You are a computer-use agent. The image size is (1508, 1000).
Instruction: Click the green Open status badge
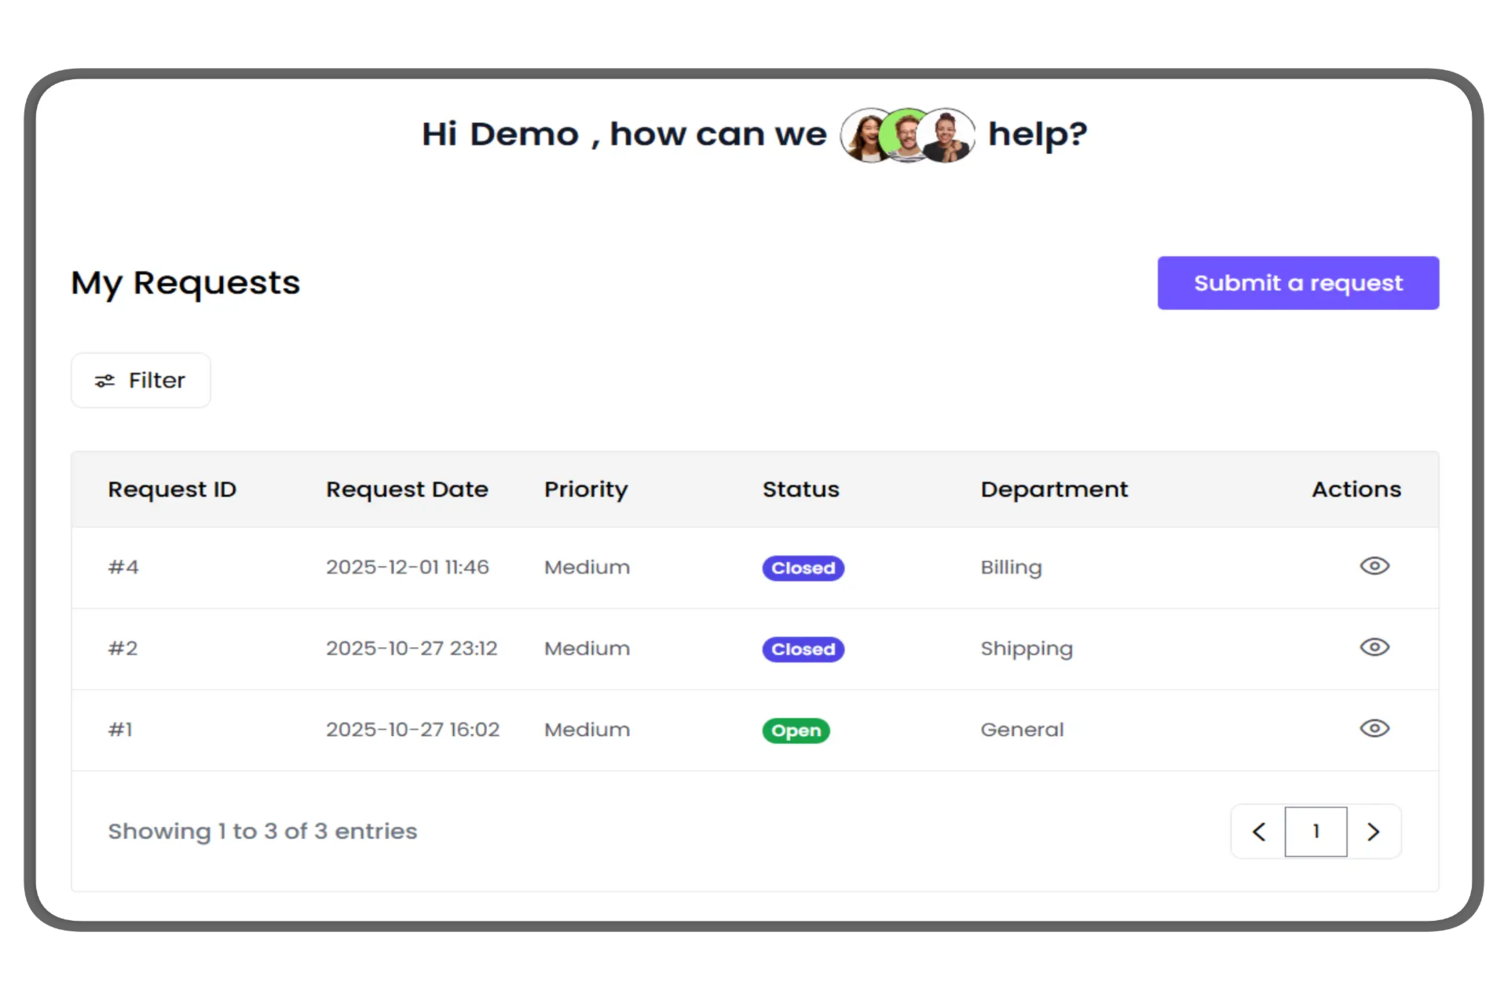[796, 731]
